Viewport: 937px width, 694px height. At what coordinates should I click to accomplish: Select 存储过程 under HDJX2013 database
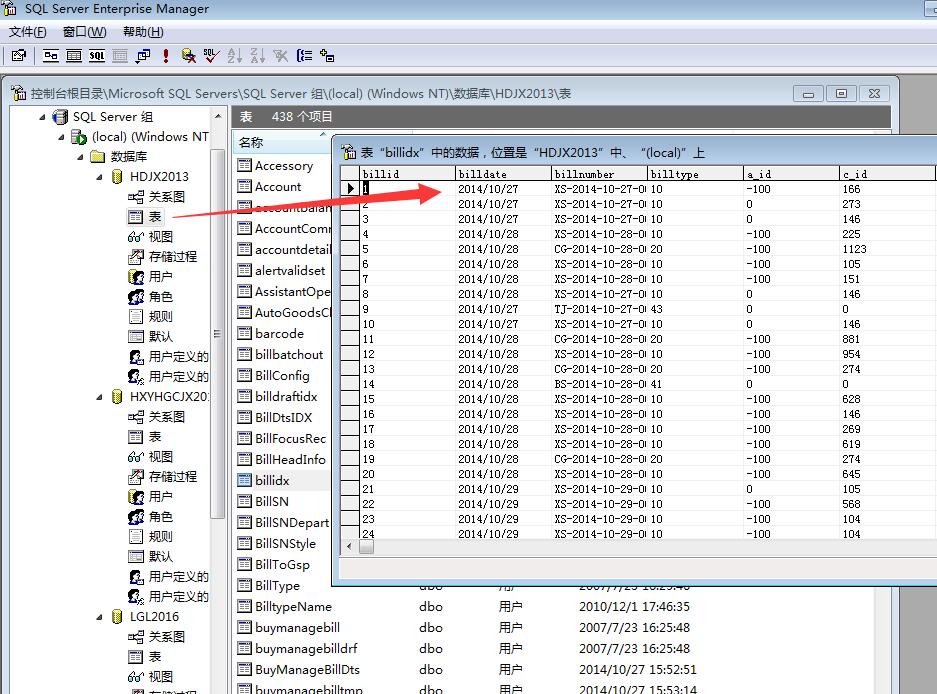[172, 257]
